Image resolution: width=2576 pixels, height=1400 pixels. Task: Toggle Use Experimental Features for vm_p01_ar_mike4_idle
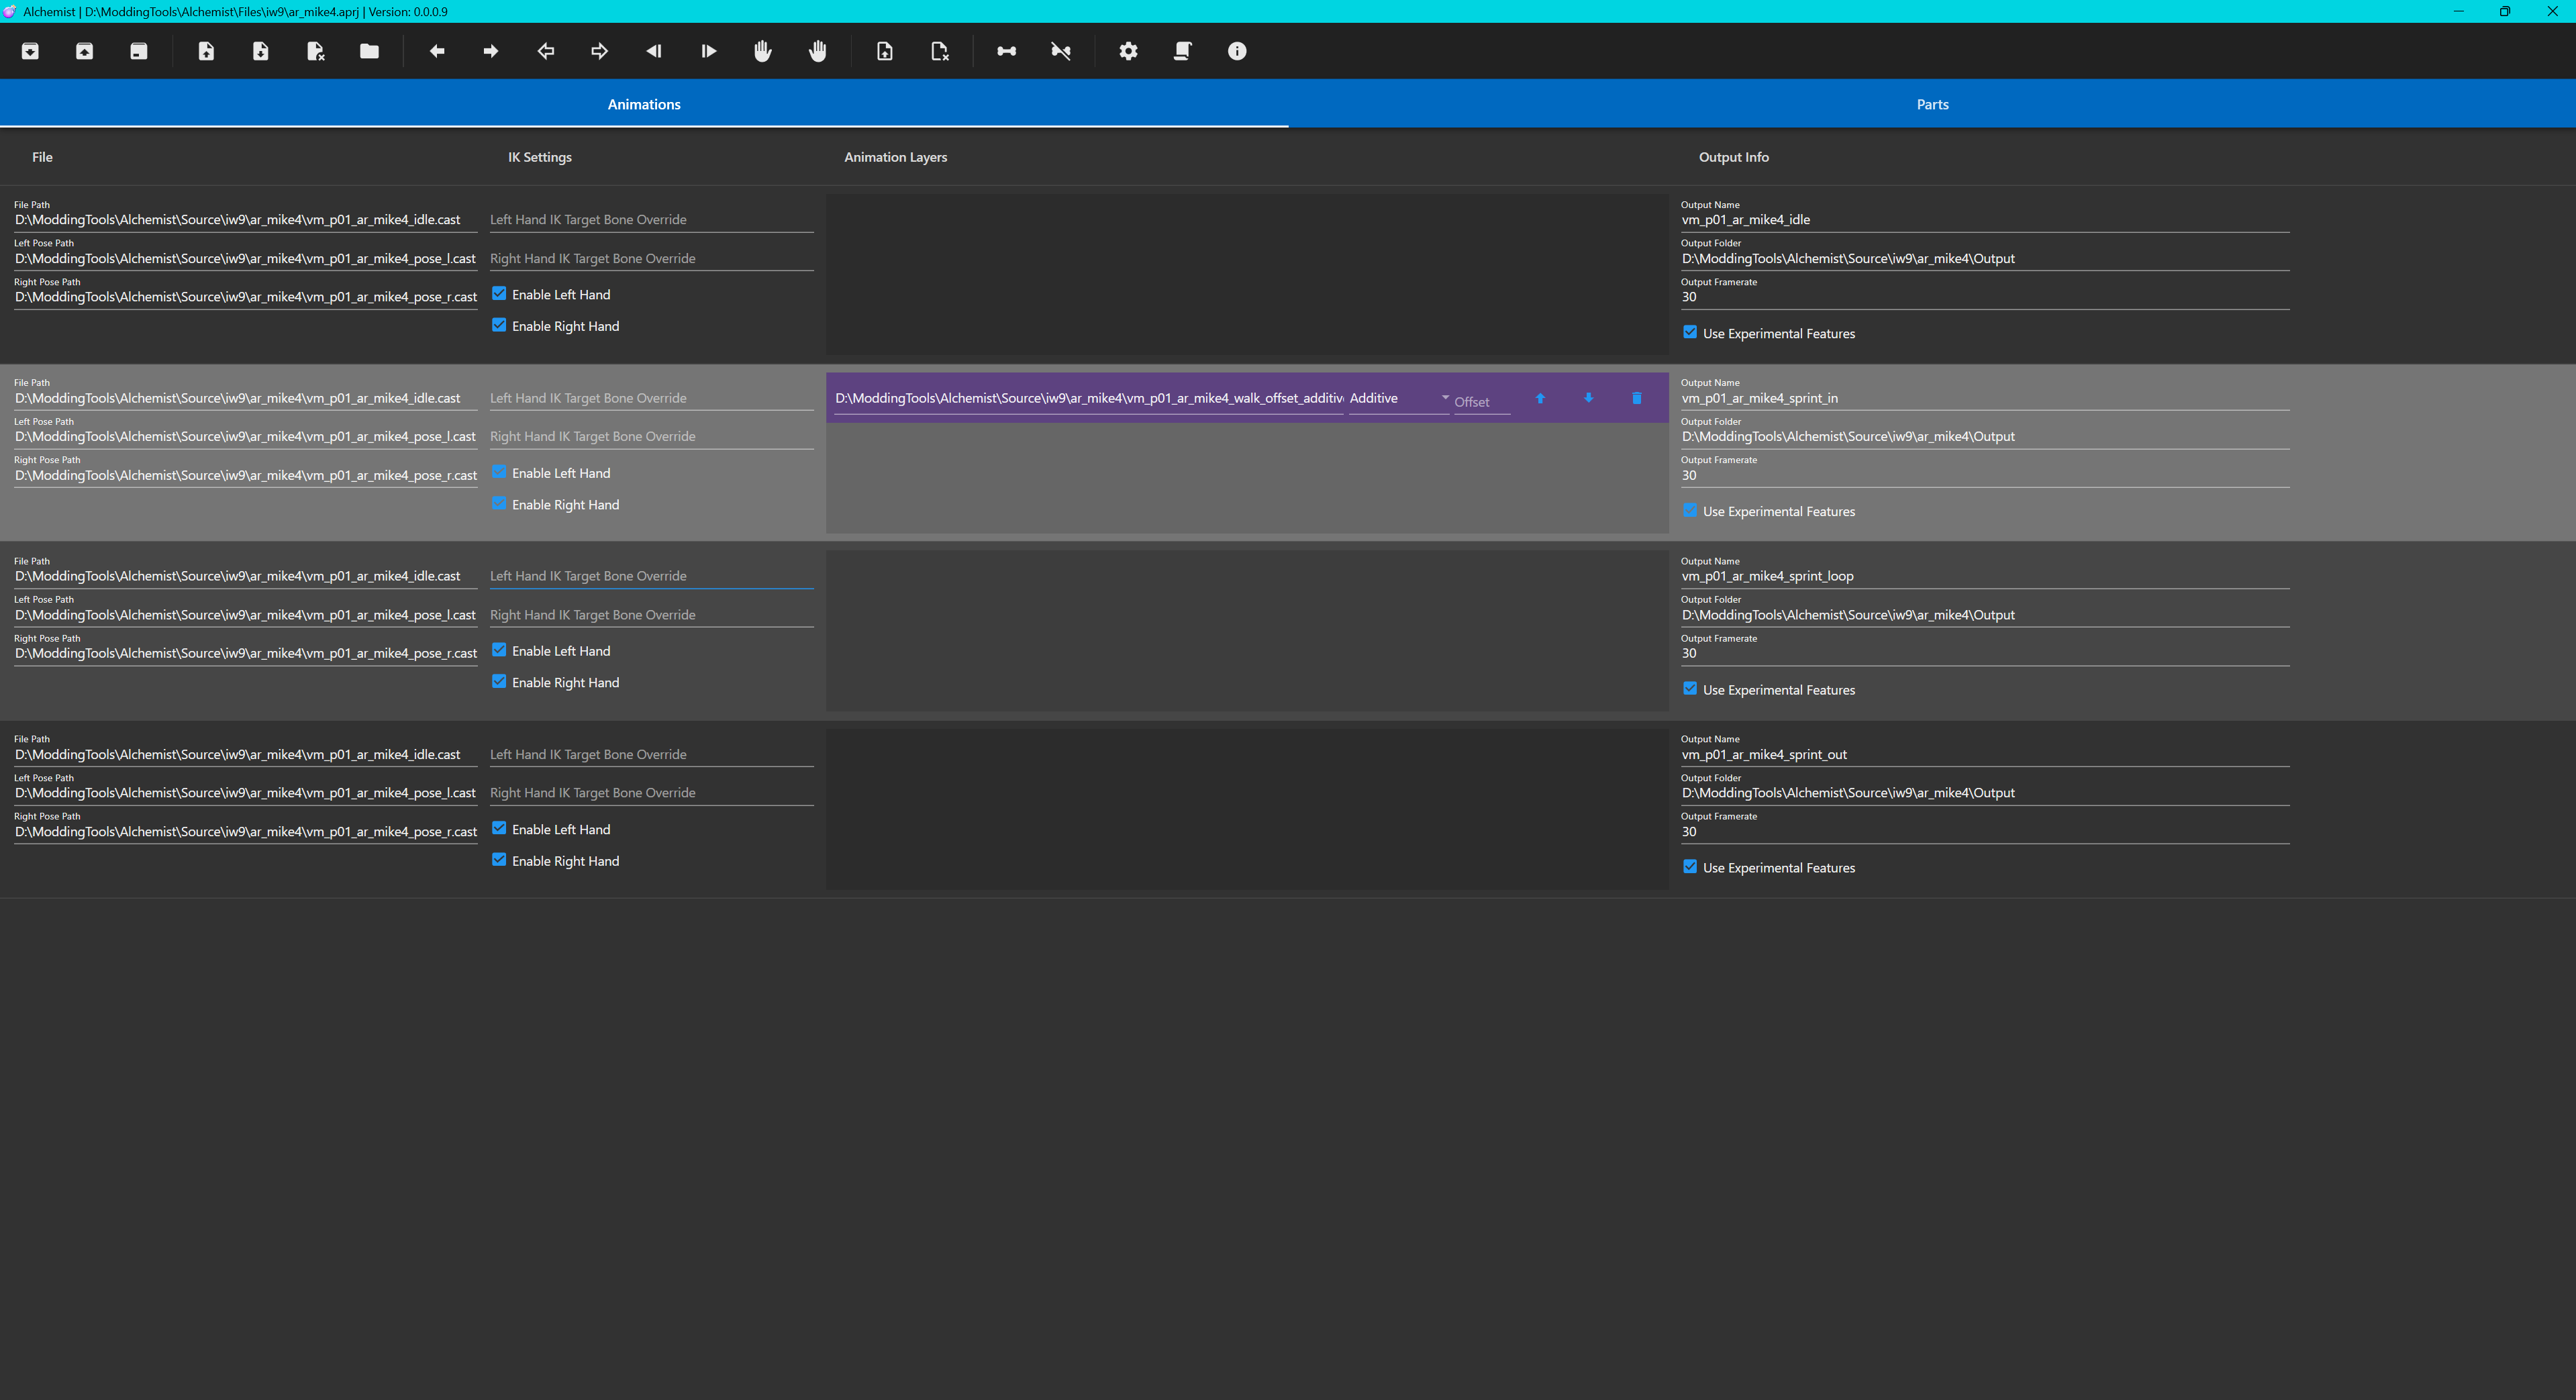coord(1690,332)
